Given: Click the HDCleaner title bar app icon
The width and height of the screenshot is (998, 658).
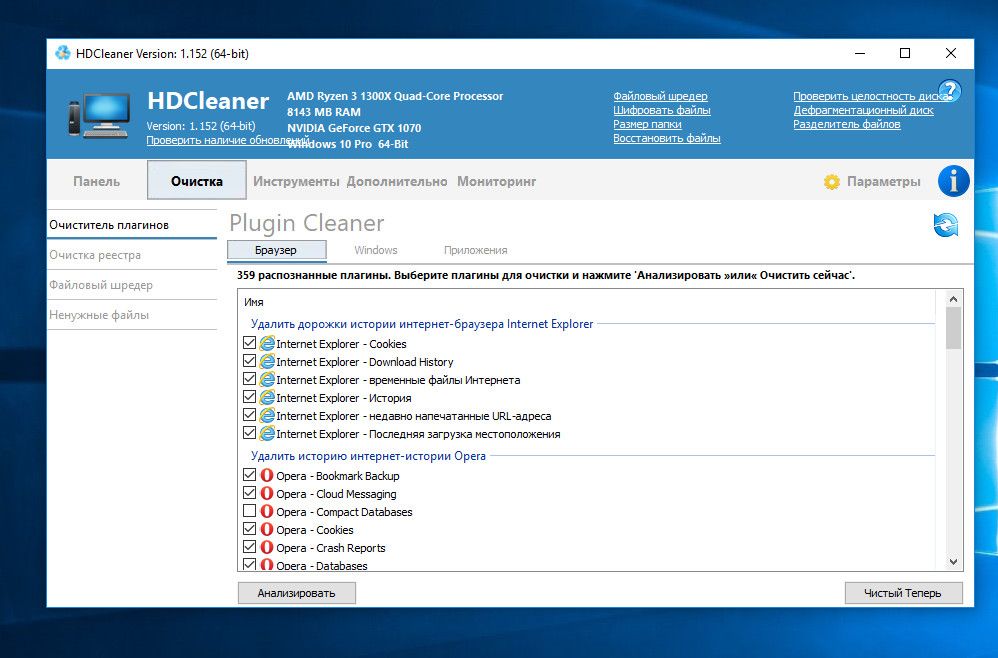Looking at the screenshot, I should click(x=63, y=53).
